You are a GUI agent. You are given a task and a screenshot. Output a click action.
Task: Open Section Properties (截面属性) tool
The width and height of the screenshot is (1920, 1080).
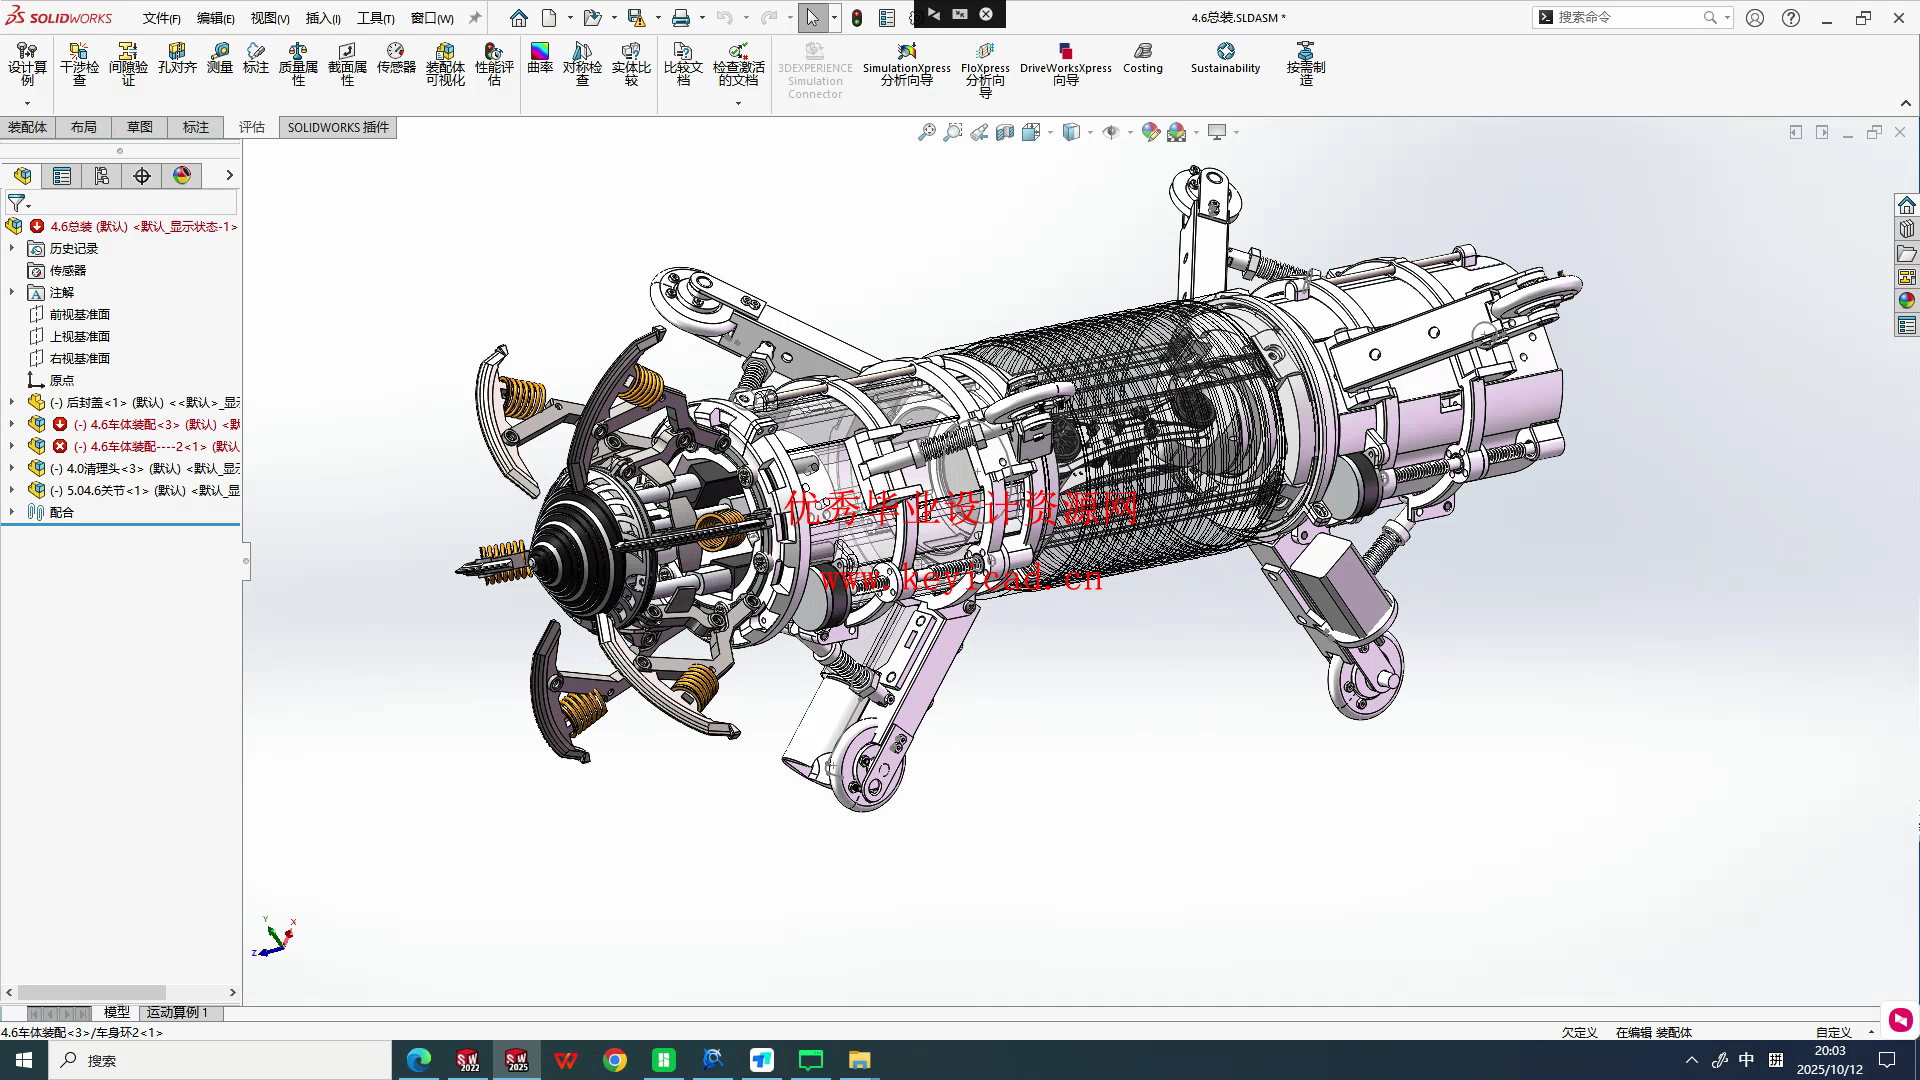point(347,62)
